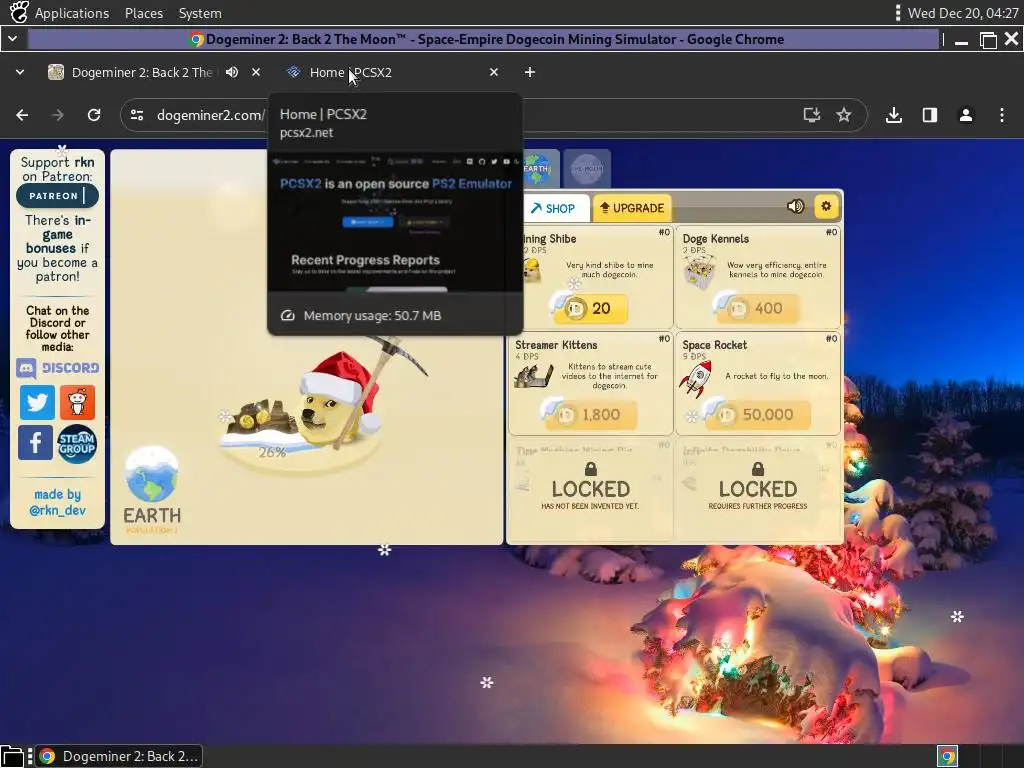Open the Places menu
Image resolution: width=1024 pixels, height=768 pixels.
(x=144, y=13)
